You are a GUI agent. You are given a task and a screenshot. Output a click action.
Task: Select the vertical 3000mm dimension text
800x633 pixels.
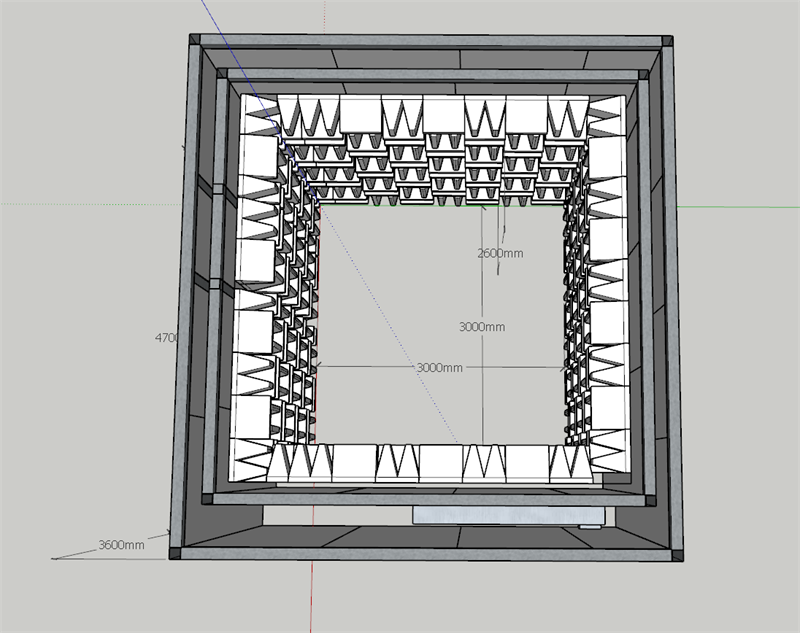[482, 327]
